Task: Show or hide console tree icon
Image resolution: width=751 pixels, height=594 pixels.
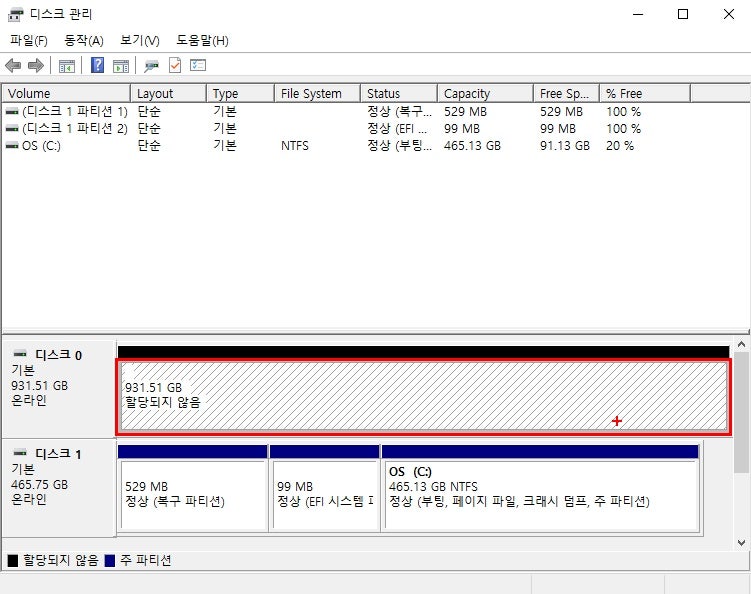Action: tap(67, 66)
